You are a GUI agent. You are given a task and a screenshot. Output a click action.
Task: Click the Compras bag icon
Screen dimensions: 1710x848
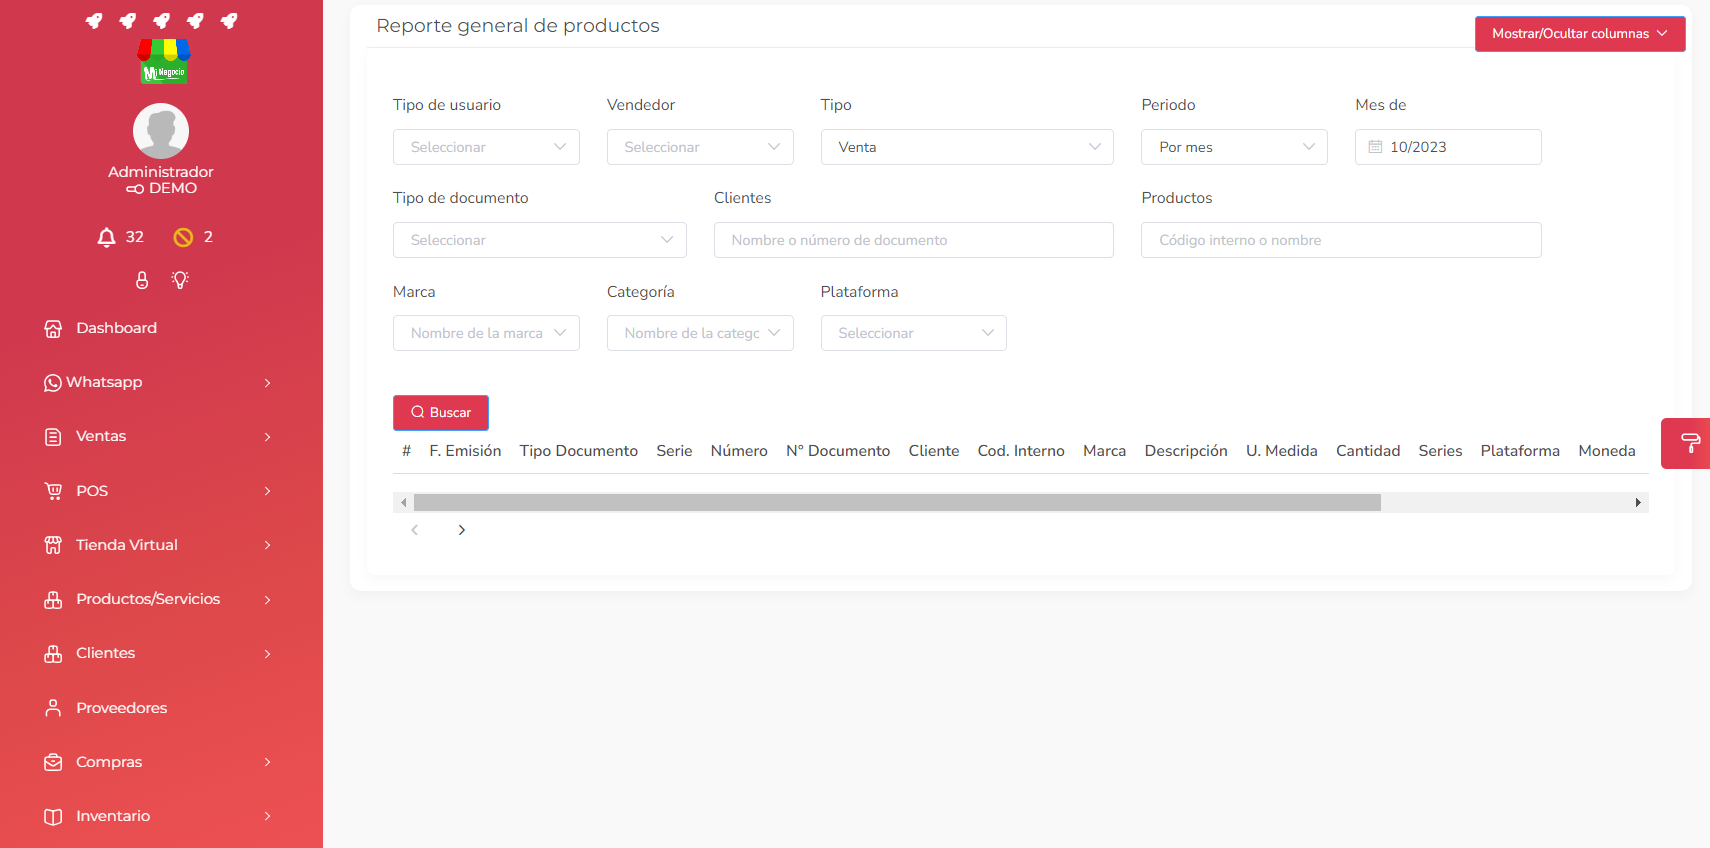pyautogui.click(x=53, y=762)
